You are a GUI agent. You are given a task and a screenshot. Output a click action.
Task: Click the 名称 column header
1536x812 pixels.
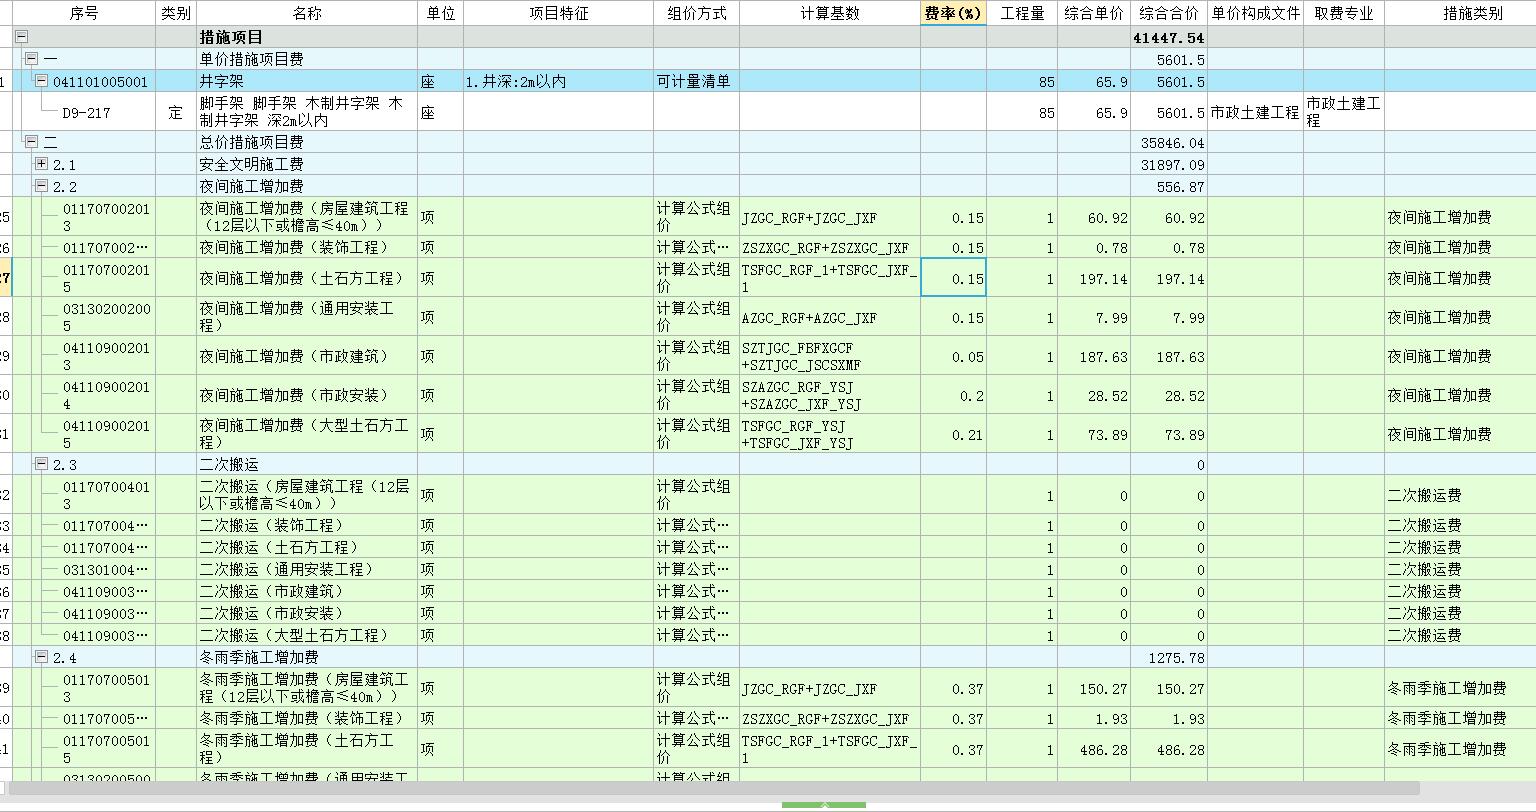click(x=307, y=13)
